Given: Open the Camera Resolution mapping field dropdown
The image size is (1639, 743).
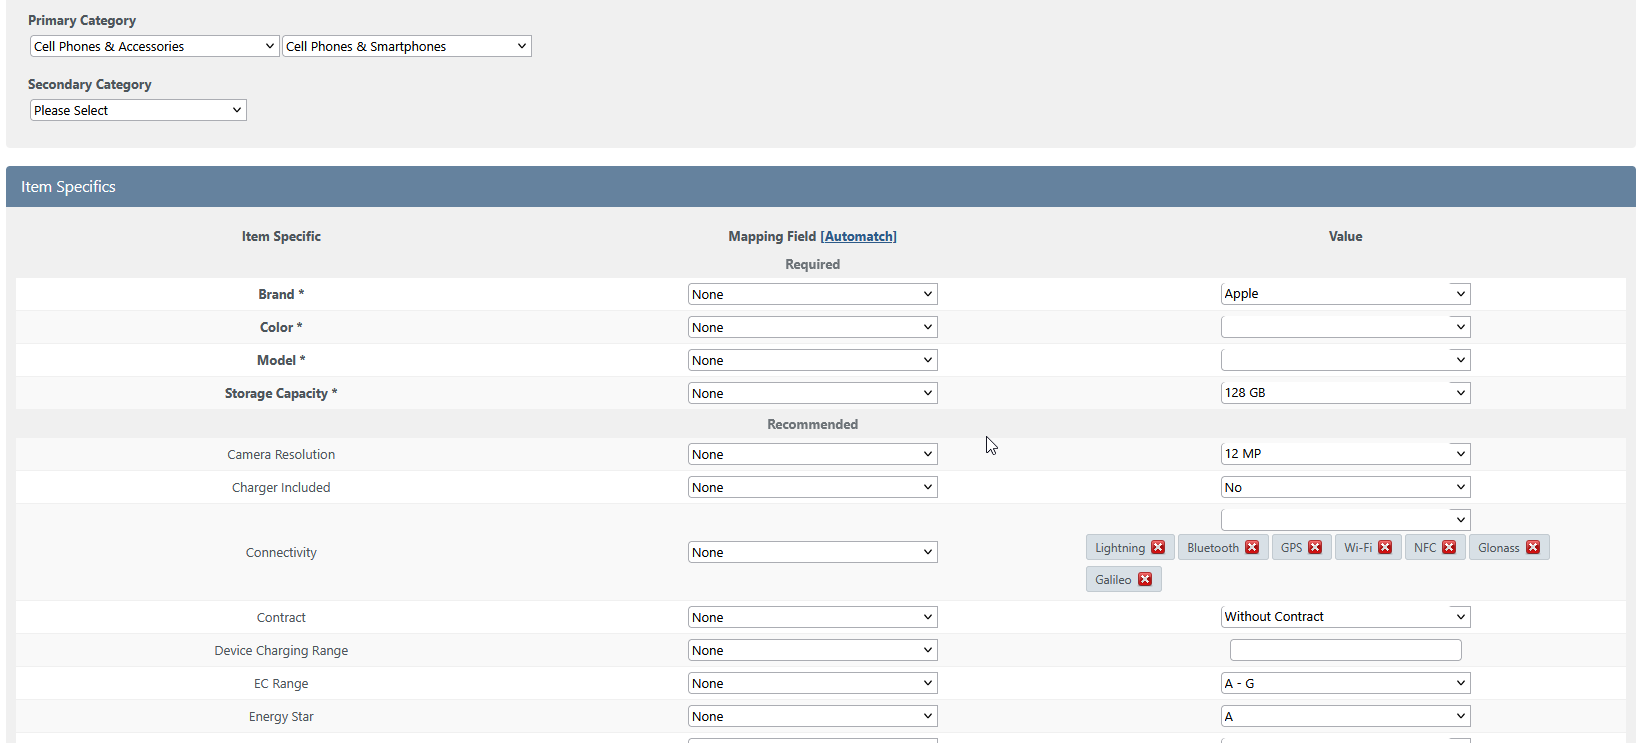Looking at the screenshot, I should pos(812,454).
